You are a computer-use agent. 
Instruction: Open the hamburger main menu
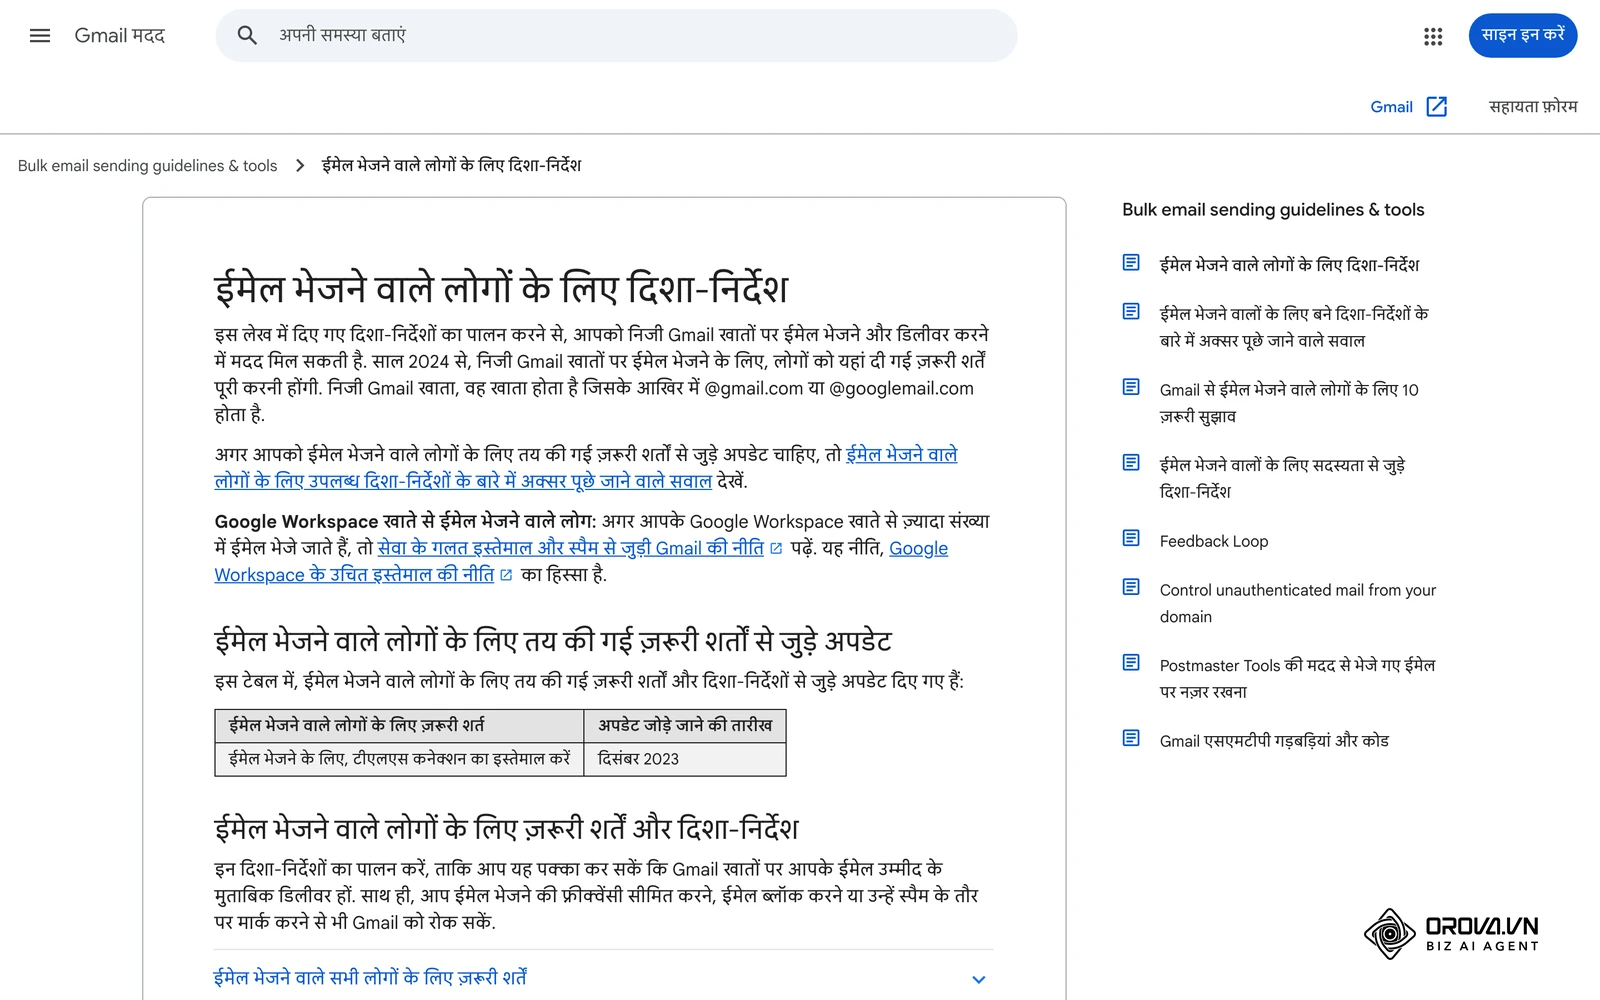tap(40, 36)
